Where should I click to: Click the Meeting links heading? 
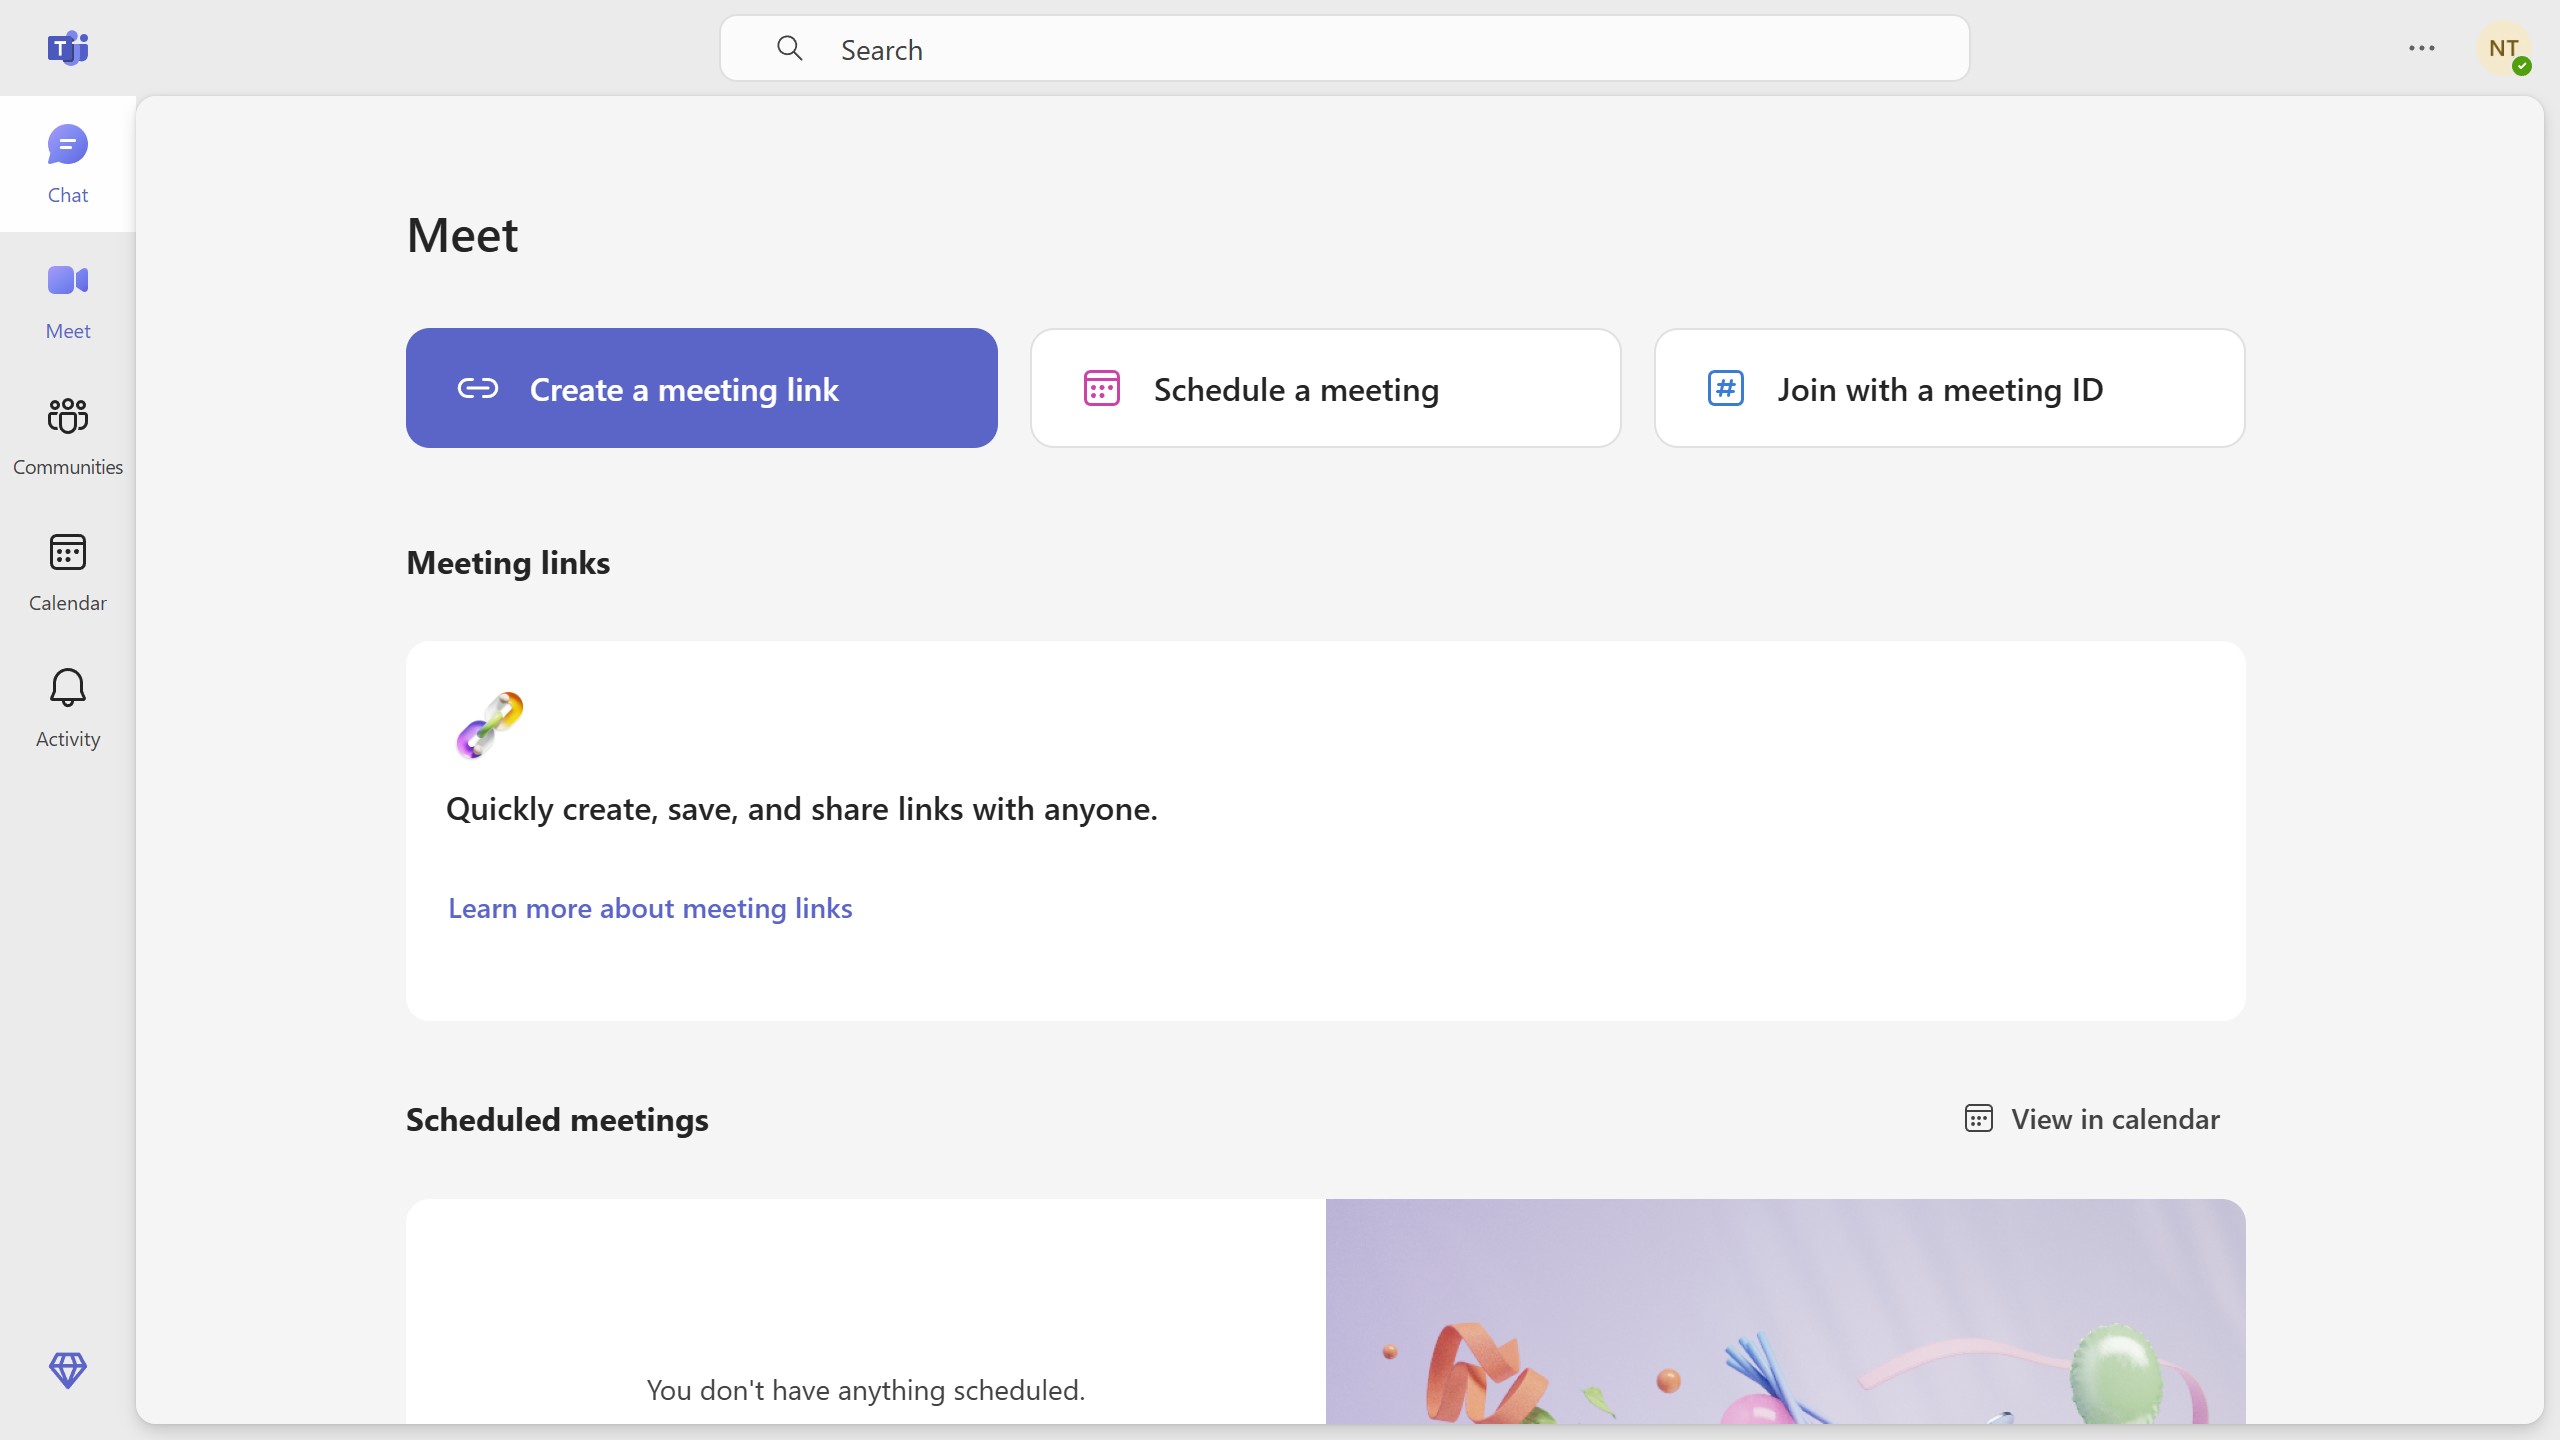pyautogui.click(x=508, y=563)
